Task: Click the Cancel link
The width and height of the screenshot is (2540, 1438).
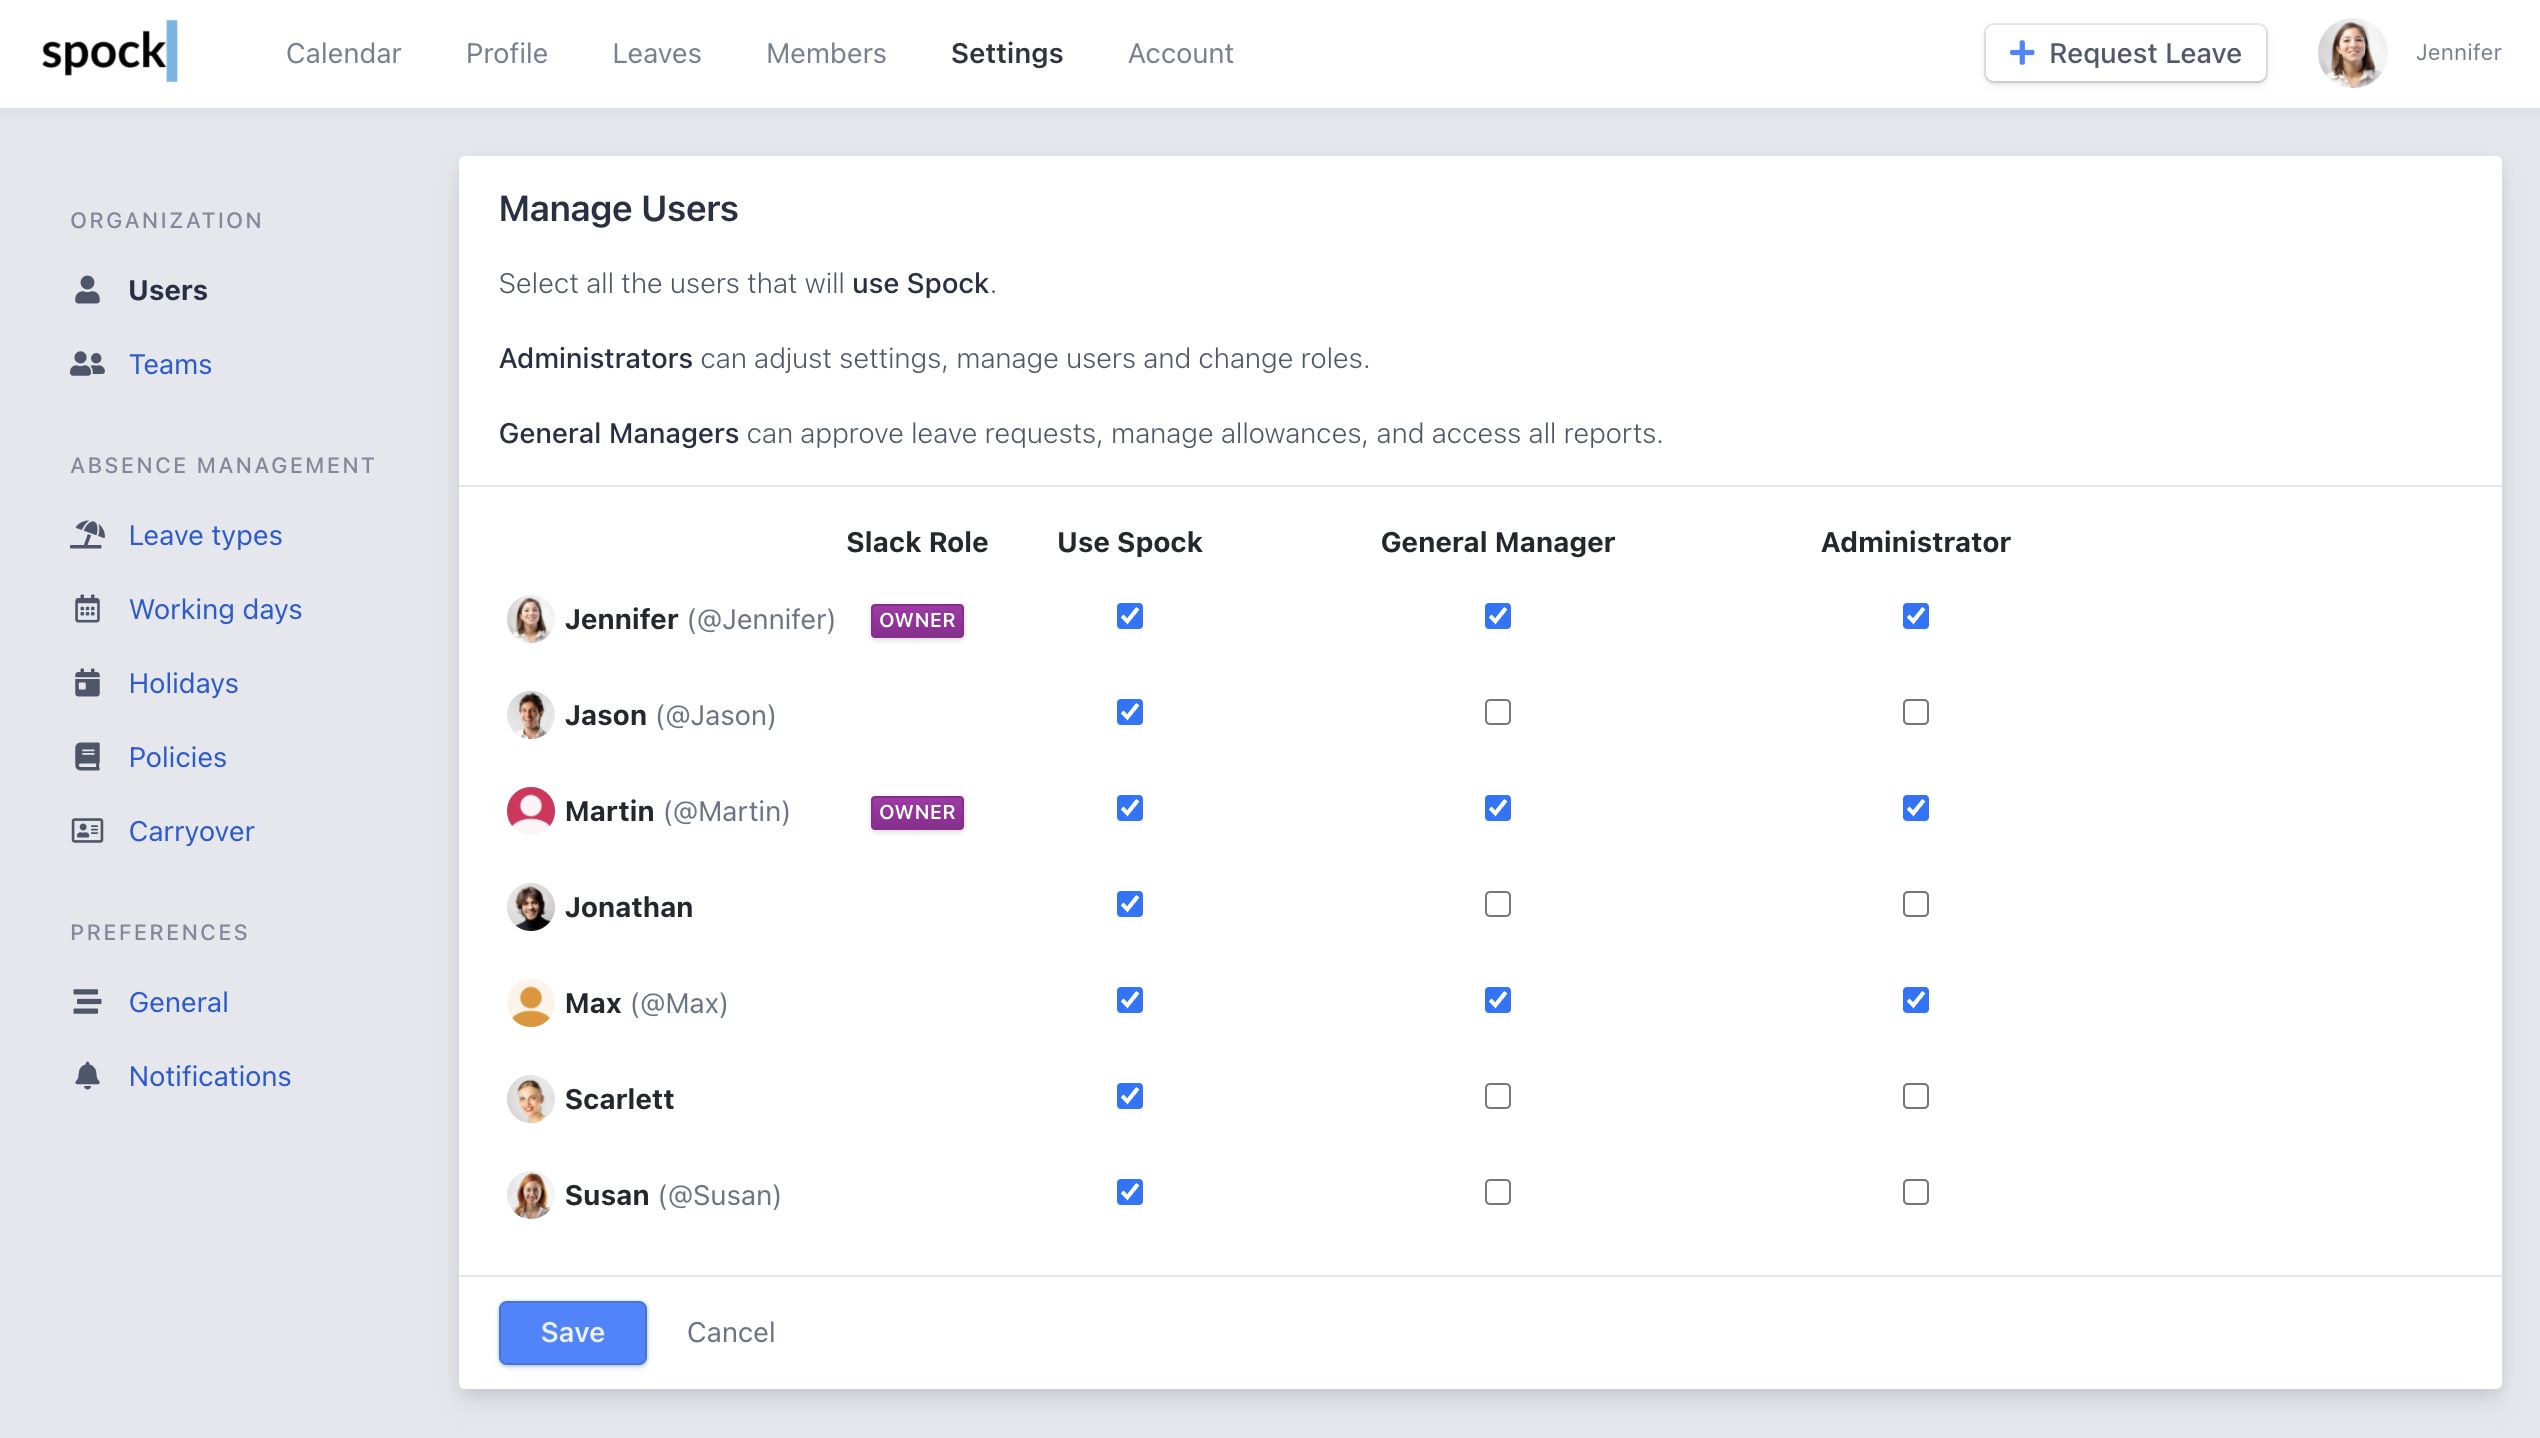Action: pos(730,1332)
